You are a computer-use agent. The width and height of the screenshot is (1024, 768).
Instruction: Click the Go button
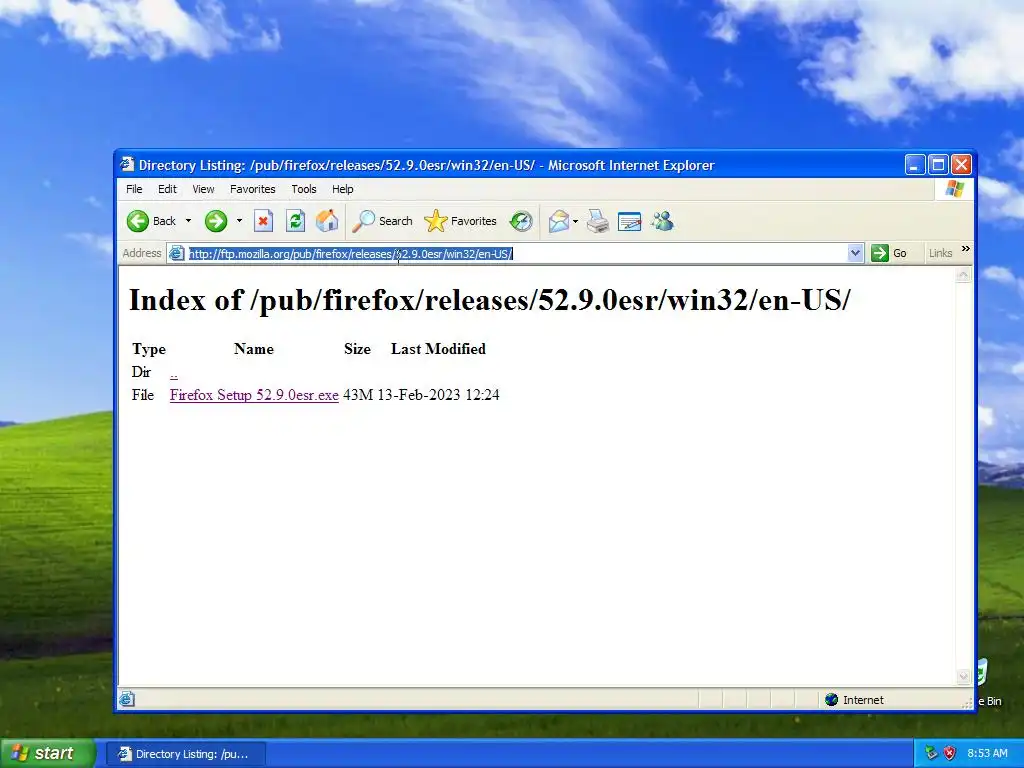pos(889,253)
